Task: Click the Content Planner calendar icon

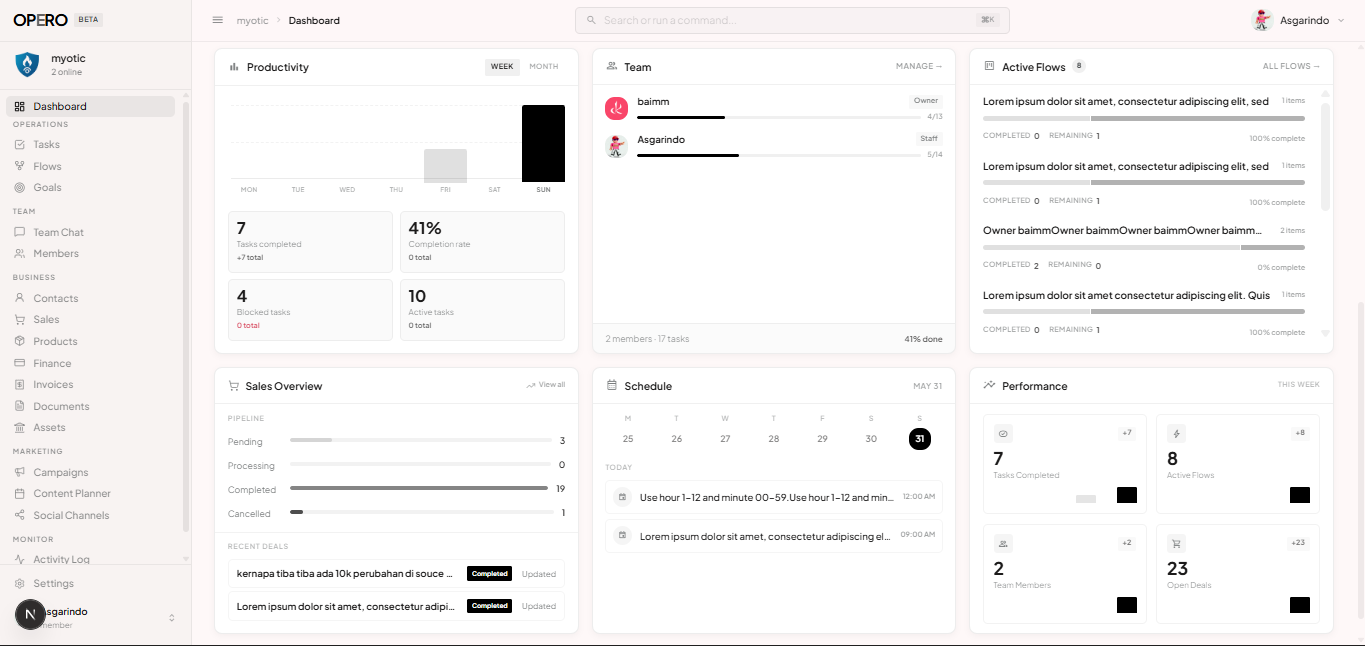Action: 20,494
